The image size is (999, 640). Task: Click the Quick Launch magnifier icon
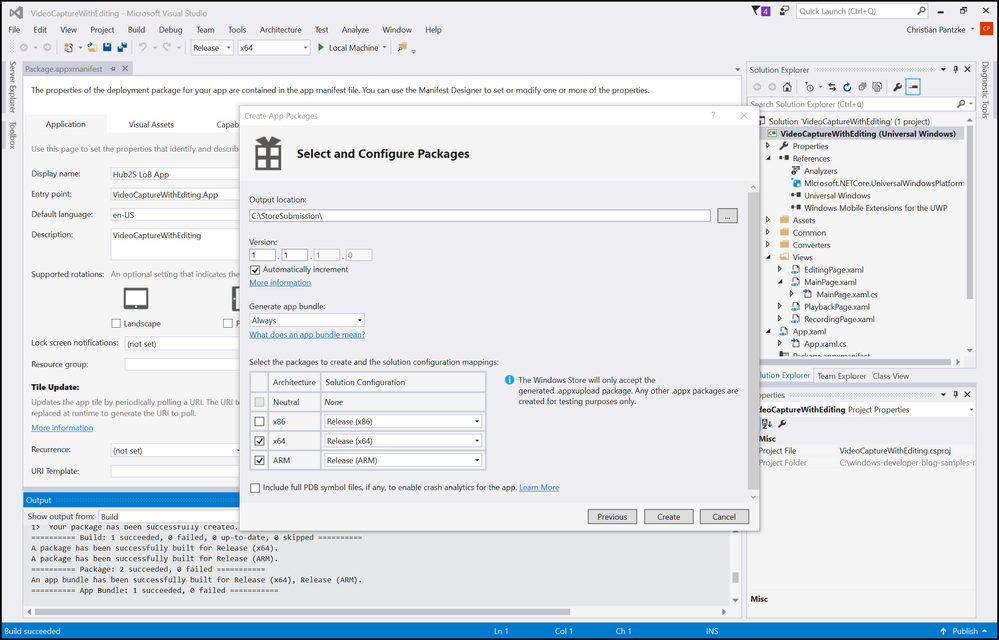click(x=921, y=11)
